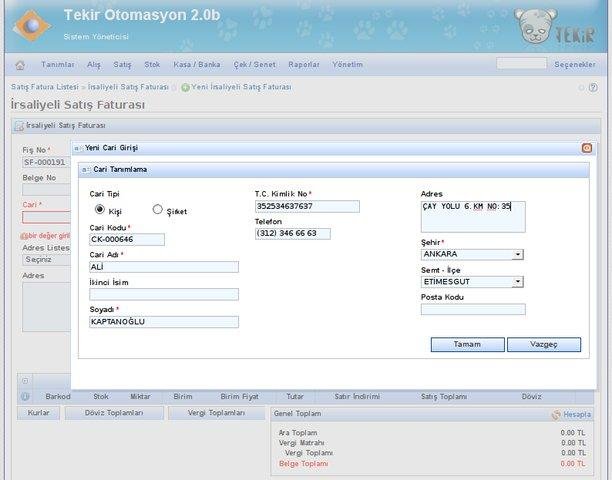Open the Satış menu
Screen dimensions: 612x480
[122, 65]
